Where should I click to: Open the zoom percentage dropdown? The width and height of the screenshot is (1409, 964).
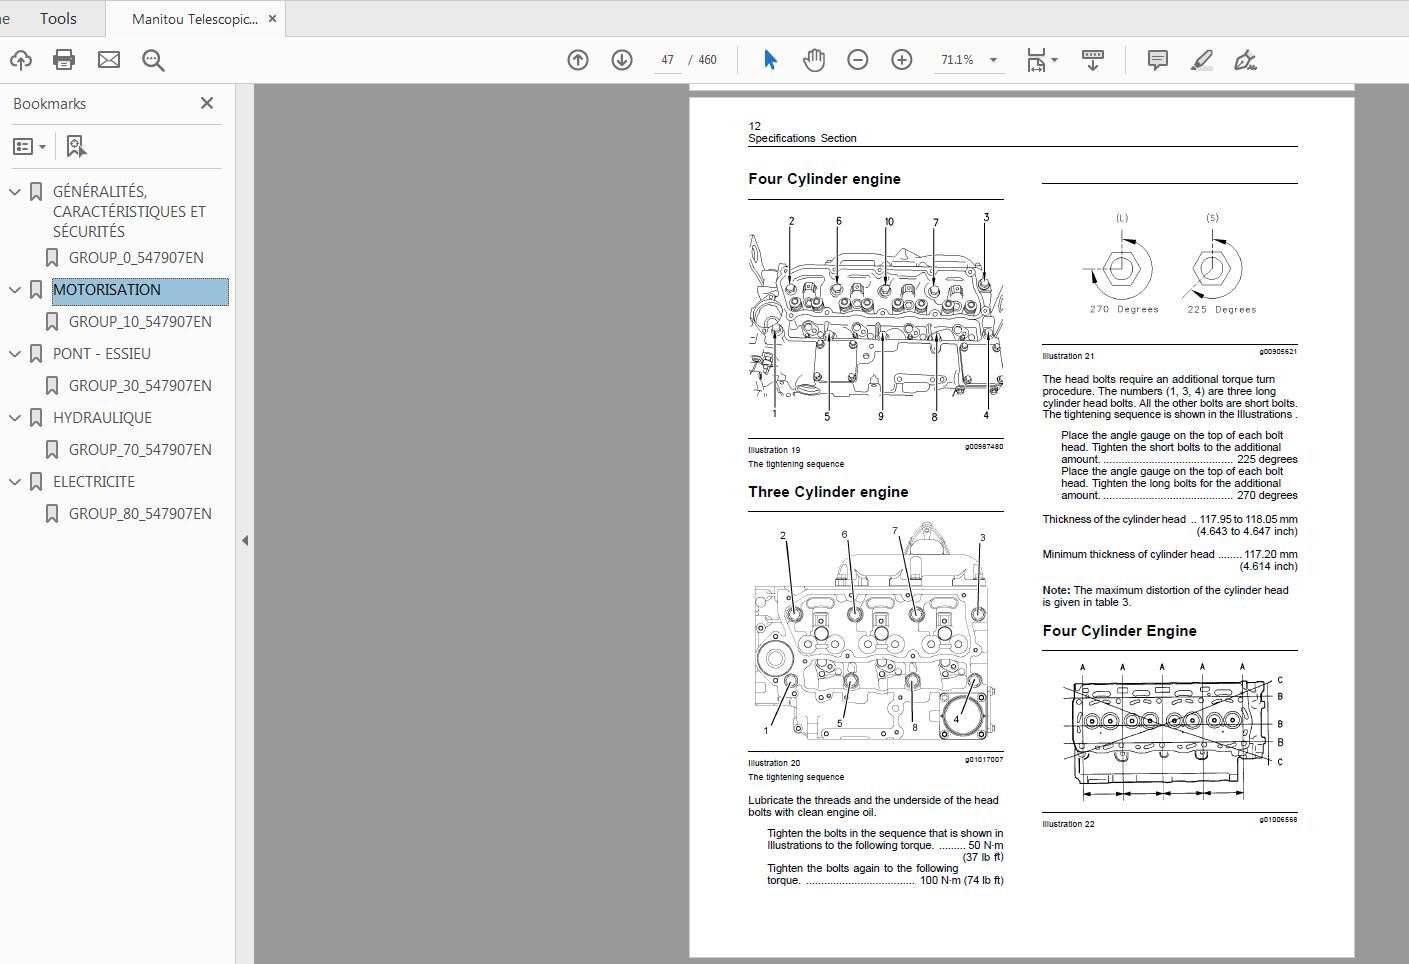pyautogui.click(x=993, y=60)
